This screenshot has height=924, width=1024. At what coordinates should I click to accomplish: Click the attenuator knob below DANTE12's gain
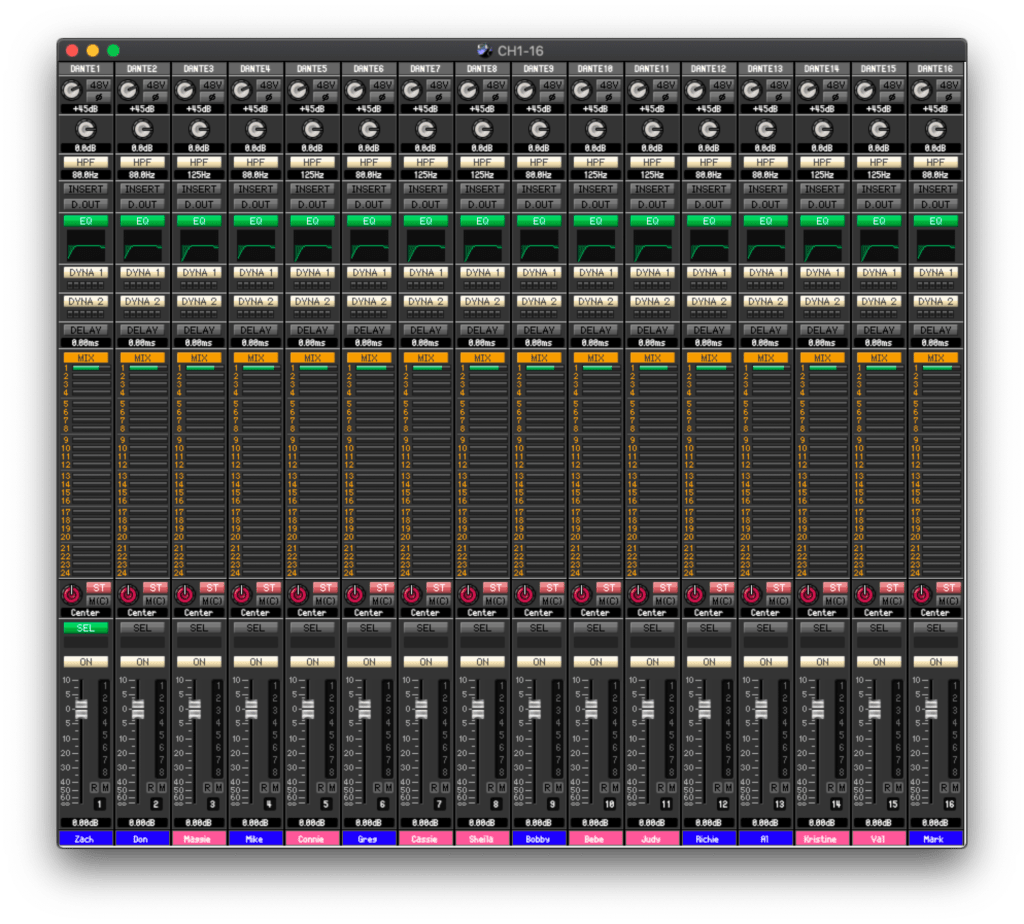click(x=709, y=129)
